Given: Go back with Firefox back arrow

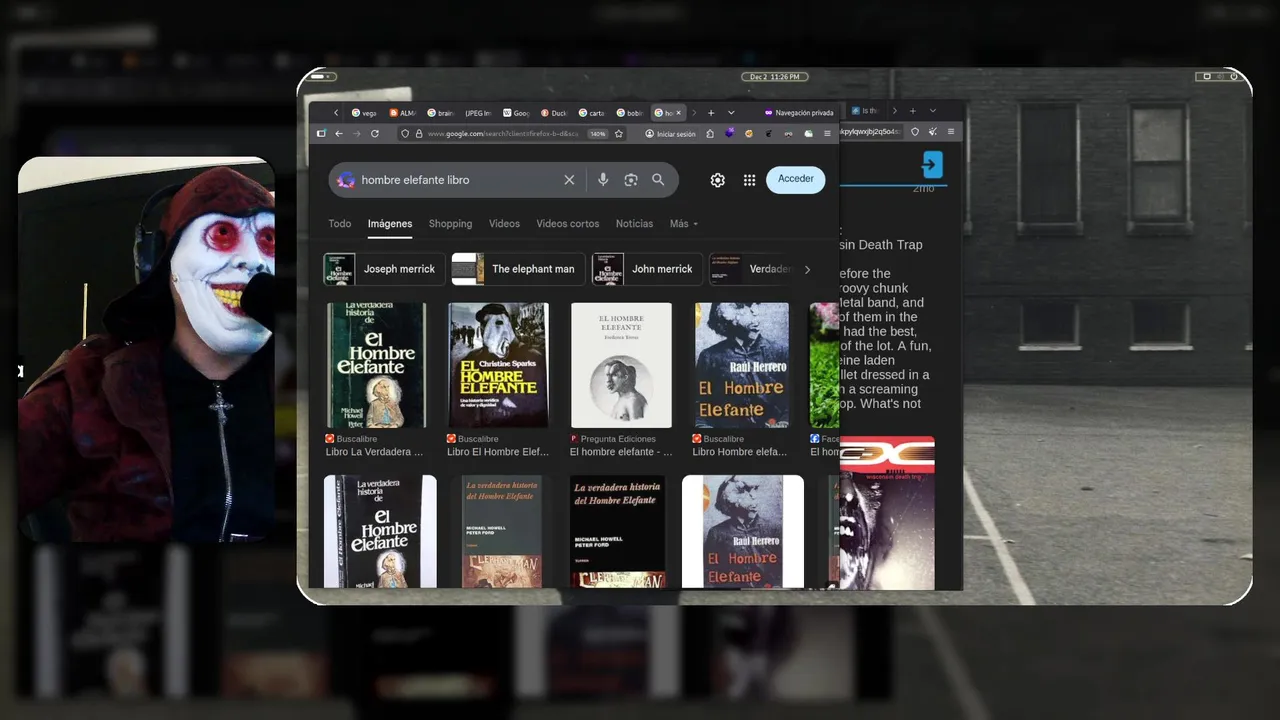Looking at the screenshot, I should (x=339, y=133).
